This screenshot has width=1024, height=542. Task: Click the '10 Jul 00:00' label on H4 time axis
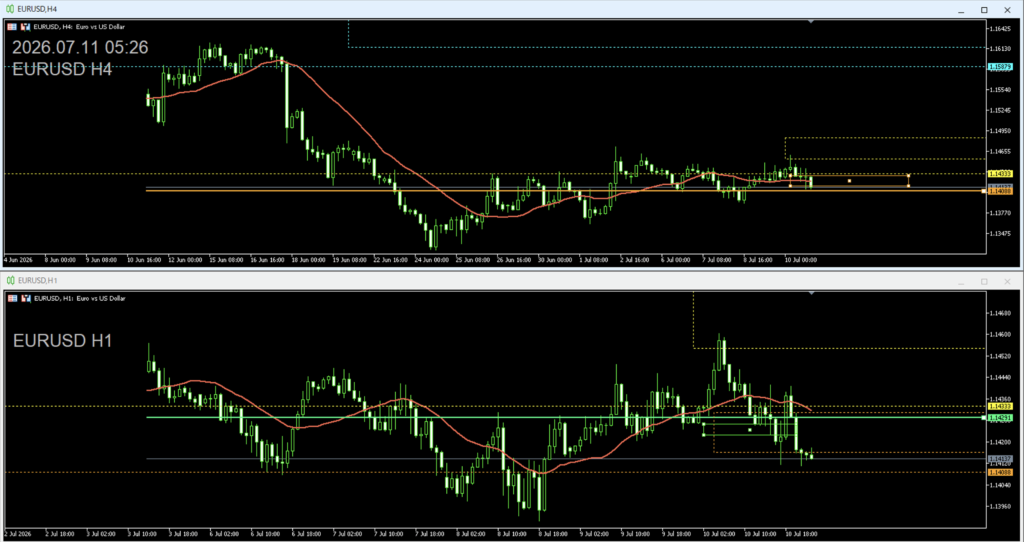tap(800, 260)
